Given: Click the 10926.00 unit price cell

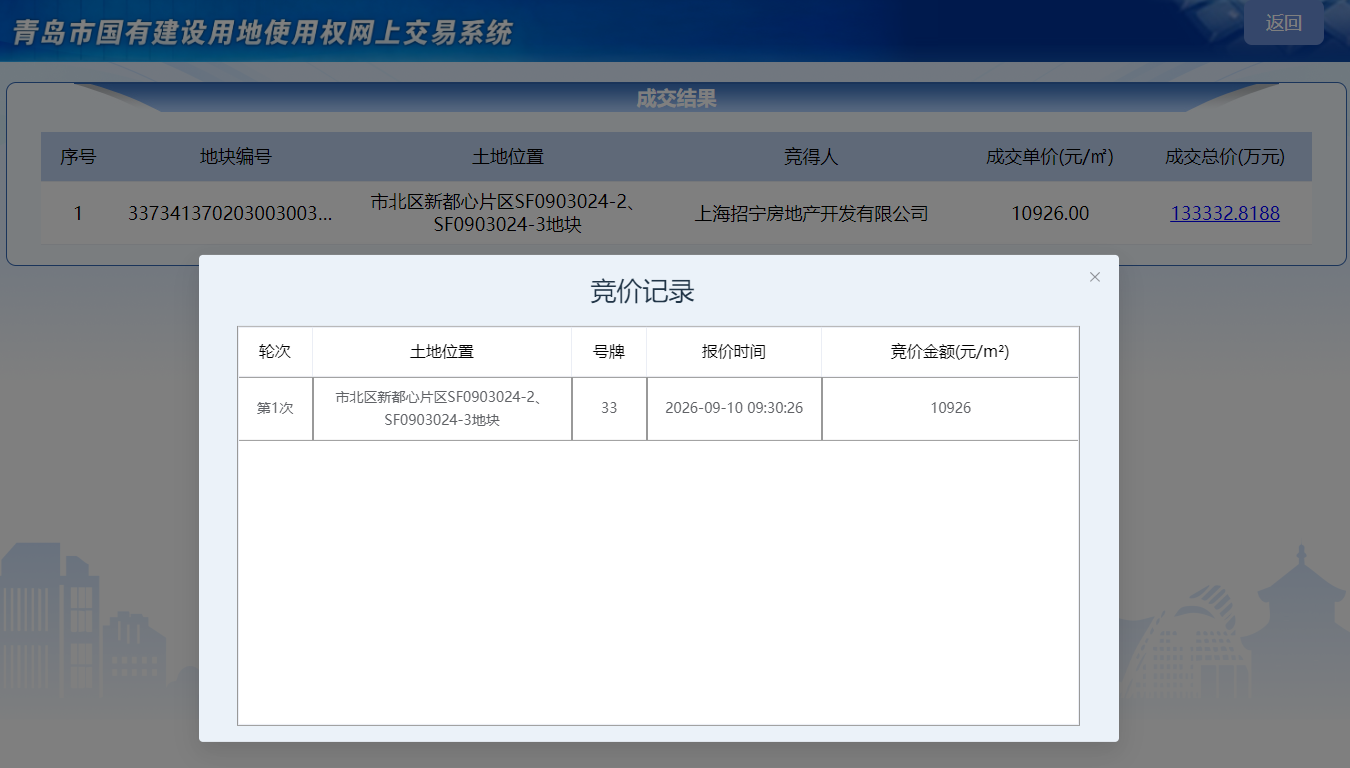Looking at the screenshot, I should point(1050,213).
